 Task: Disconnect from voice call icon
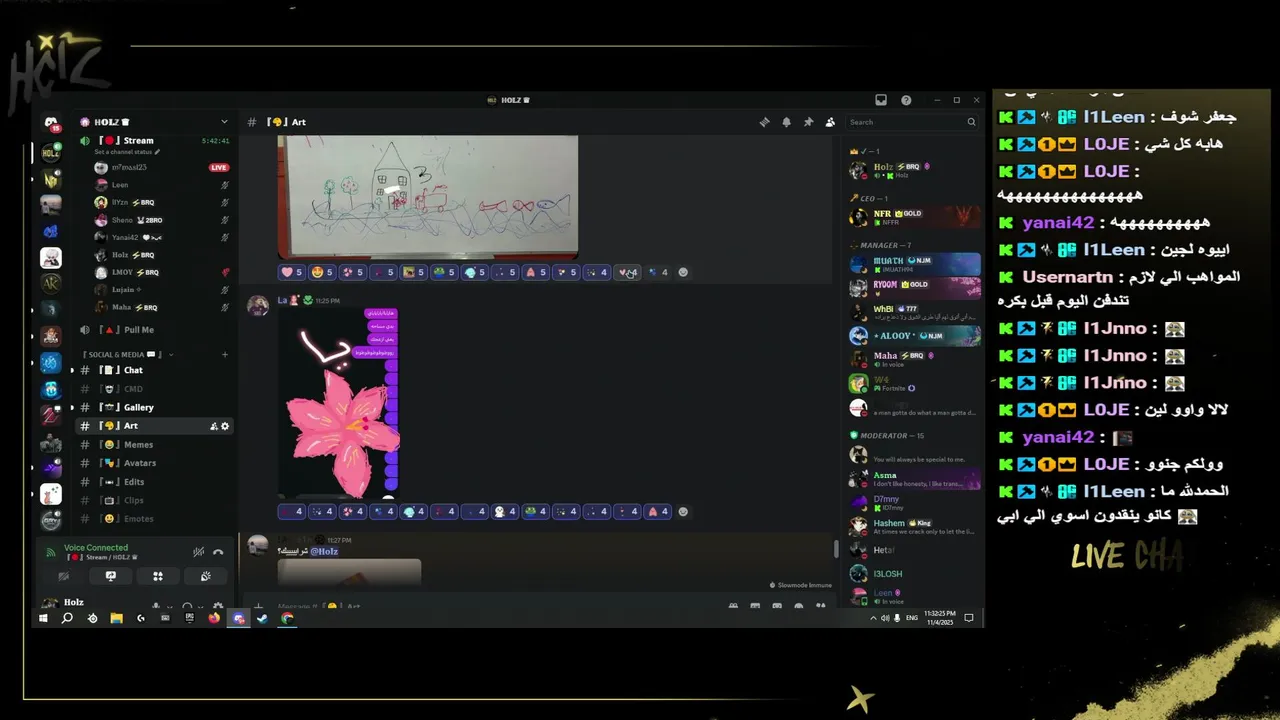click(218, 552)
